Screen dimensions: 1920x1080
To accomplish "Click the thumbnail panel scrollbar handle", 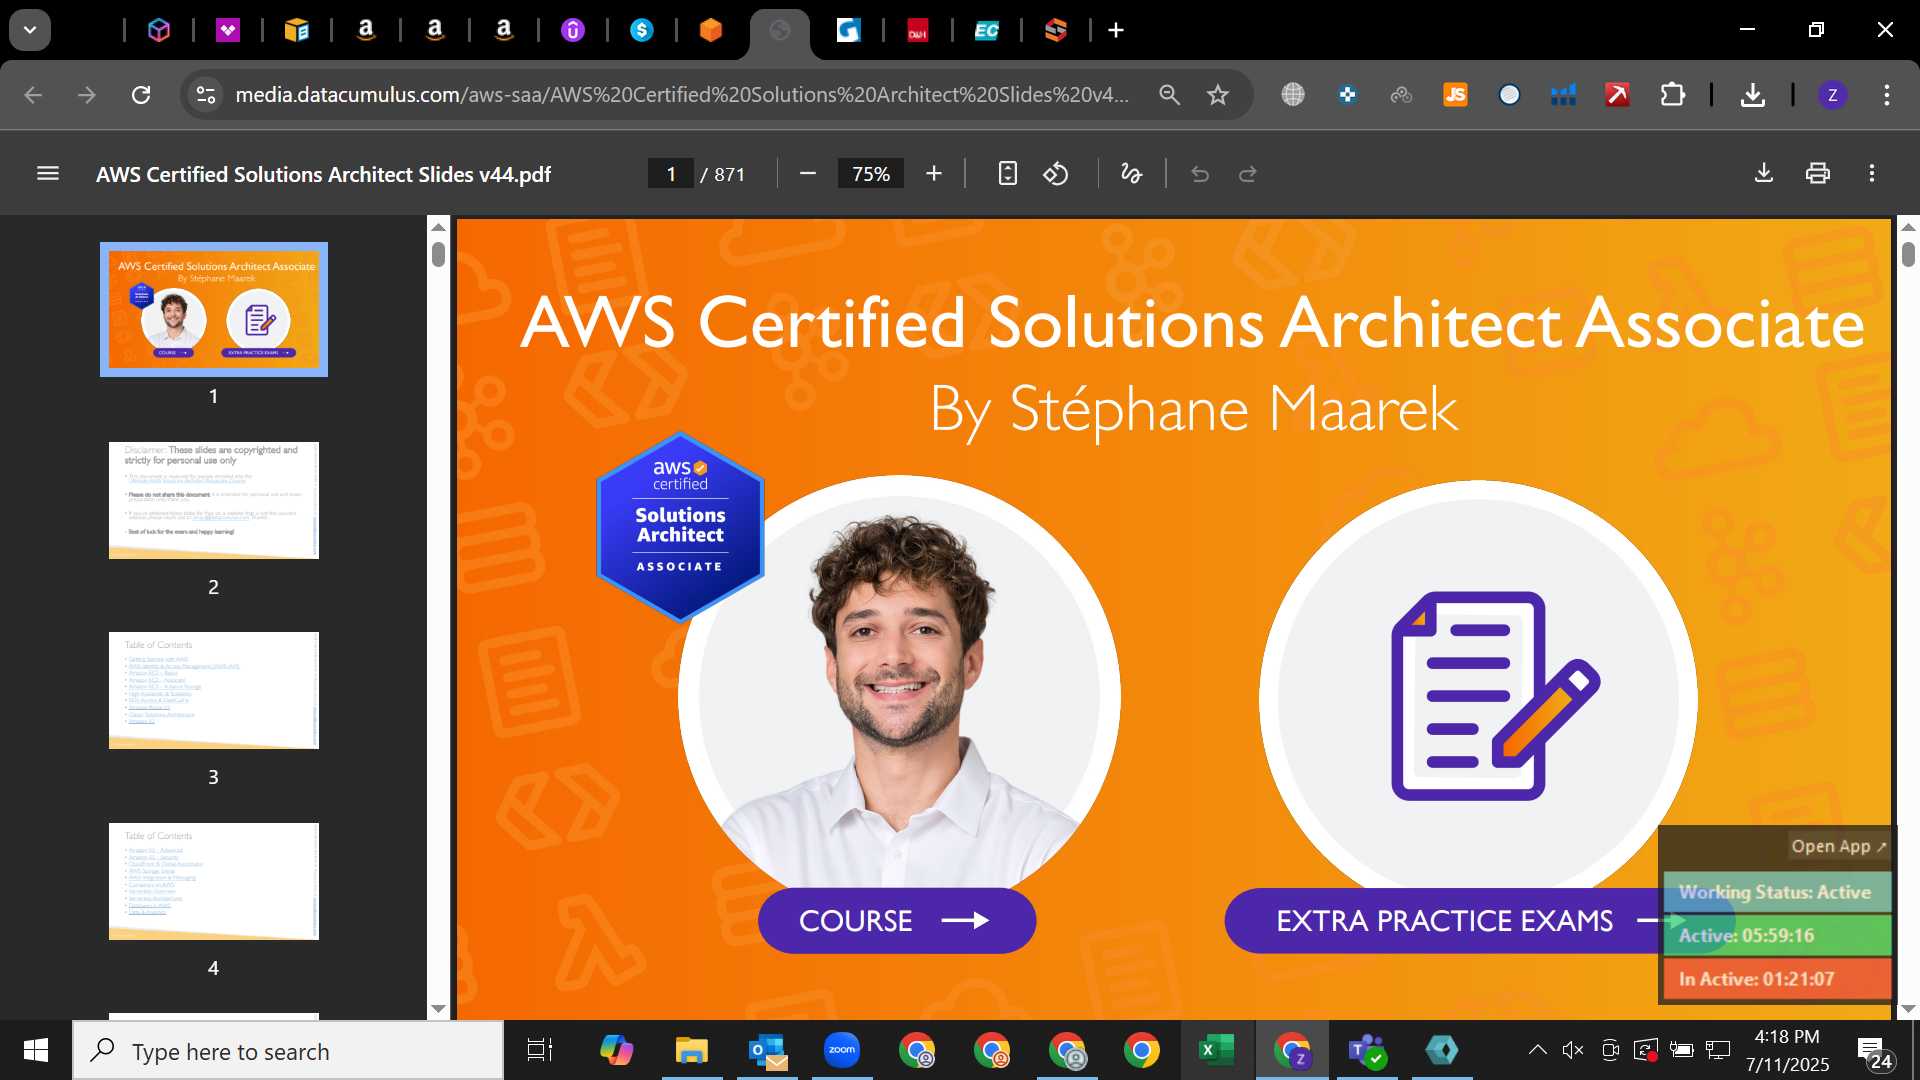I will (x=438, y=254).
